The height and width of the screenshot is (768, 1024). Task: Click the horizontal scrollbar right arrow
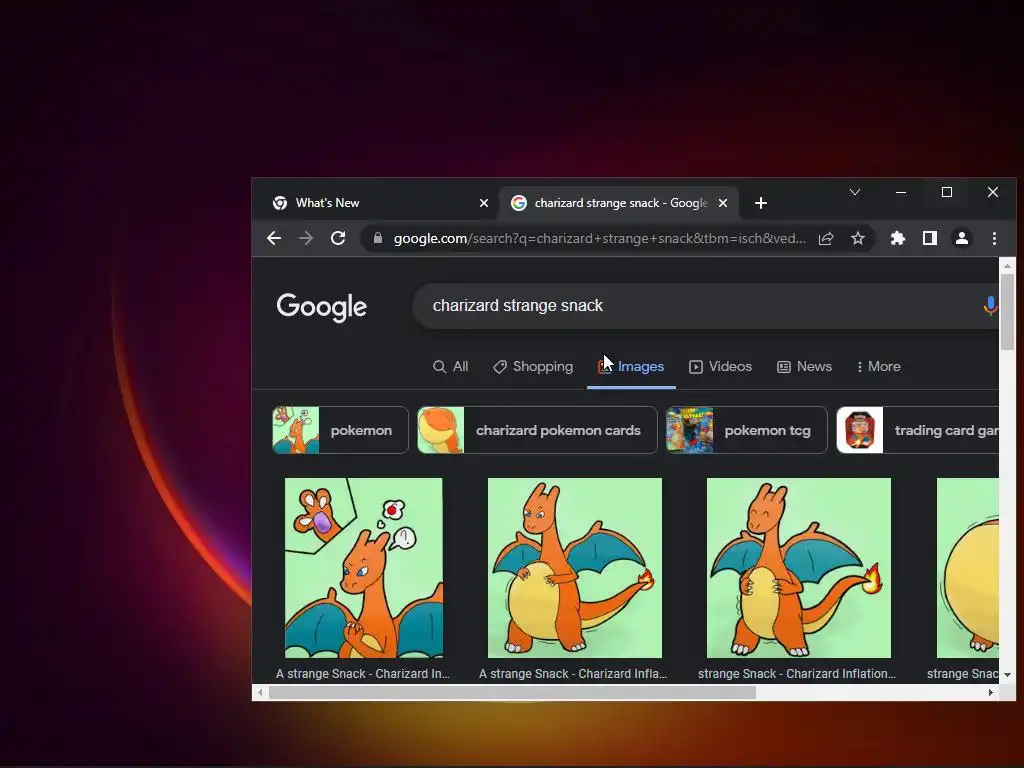[x=991, y=692]
